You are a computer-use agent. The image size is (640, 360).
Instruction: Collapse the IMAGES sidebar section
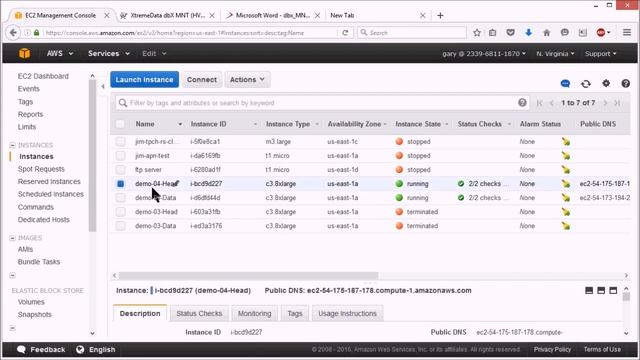coord(12,238)
